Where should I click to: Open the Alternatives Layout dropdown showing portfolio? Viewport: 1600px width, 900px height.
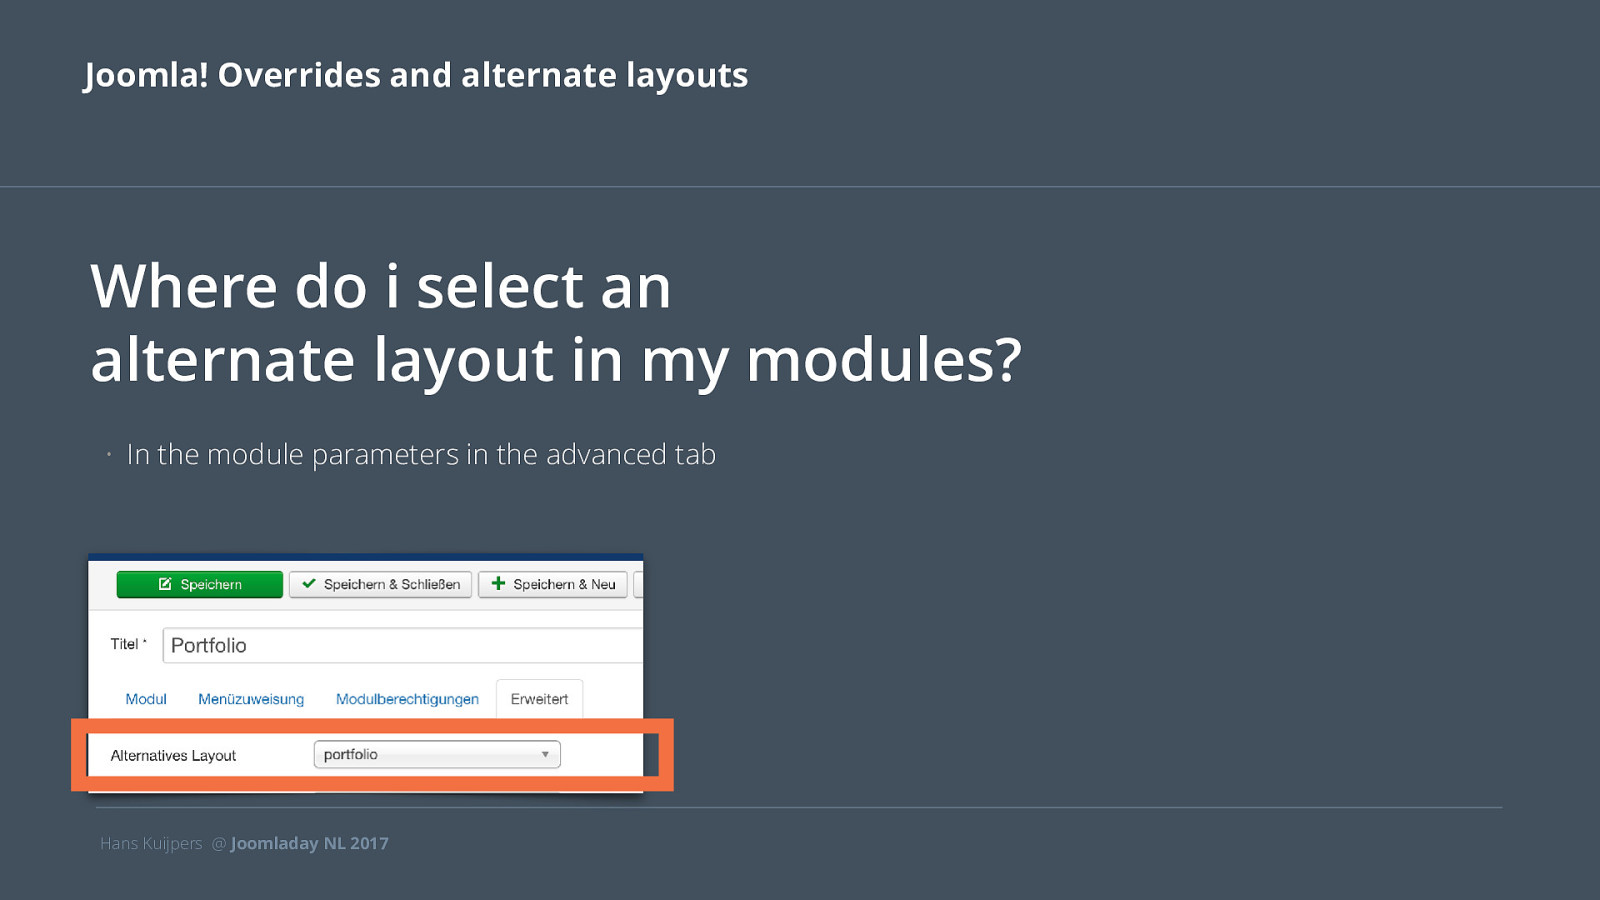(437, 754)
